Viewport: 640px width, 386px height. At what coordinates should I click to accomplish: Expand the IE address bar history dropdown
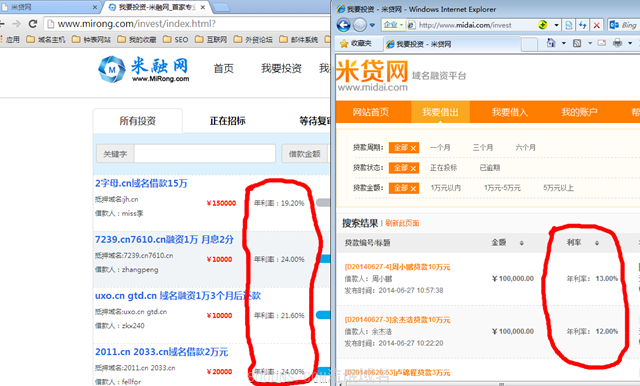(x=556, y=25)
